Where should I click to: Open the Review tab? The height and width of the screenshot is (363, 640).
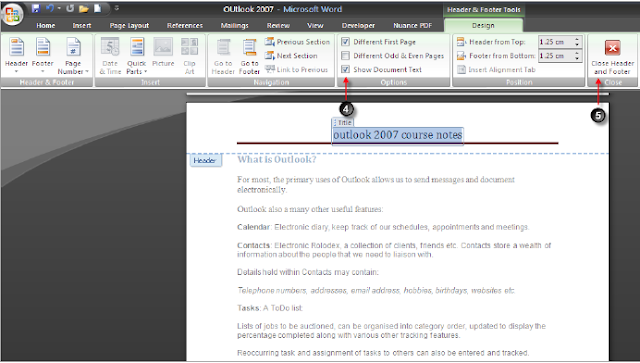point(278,25)
